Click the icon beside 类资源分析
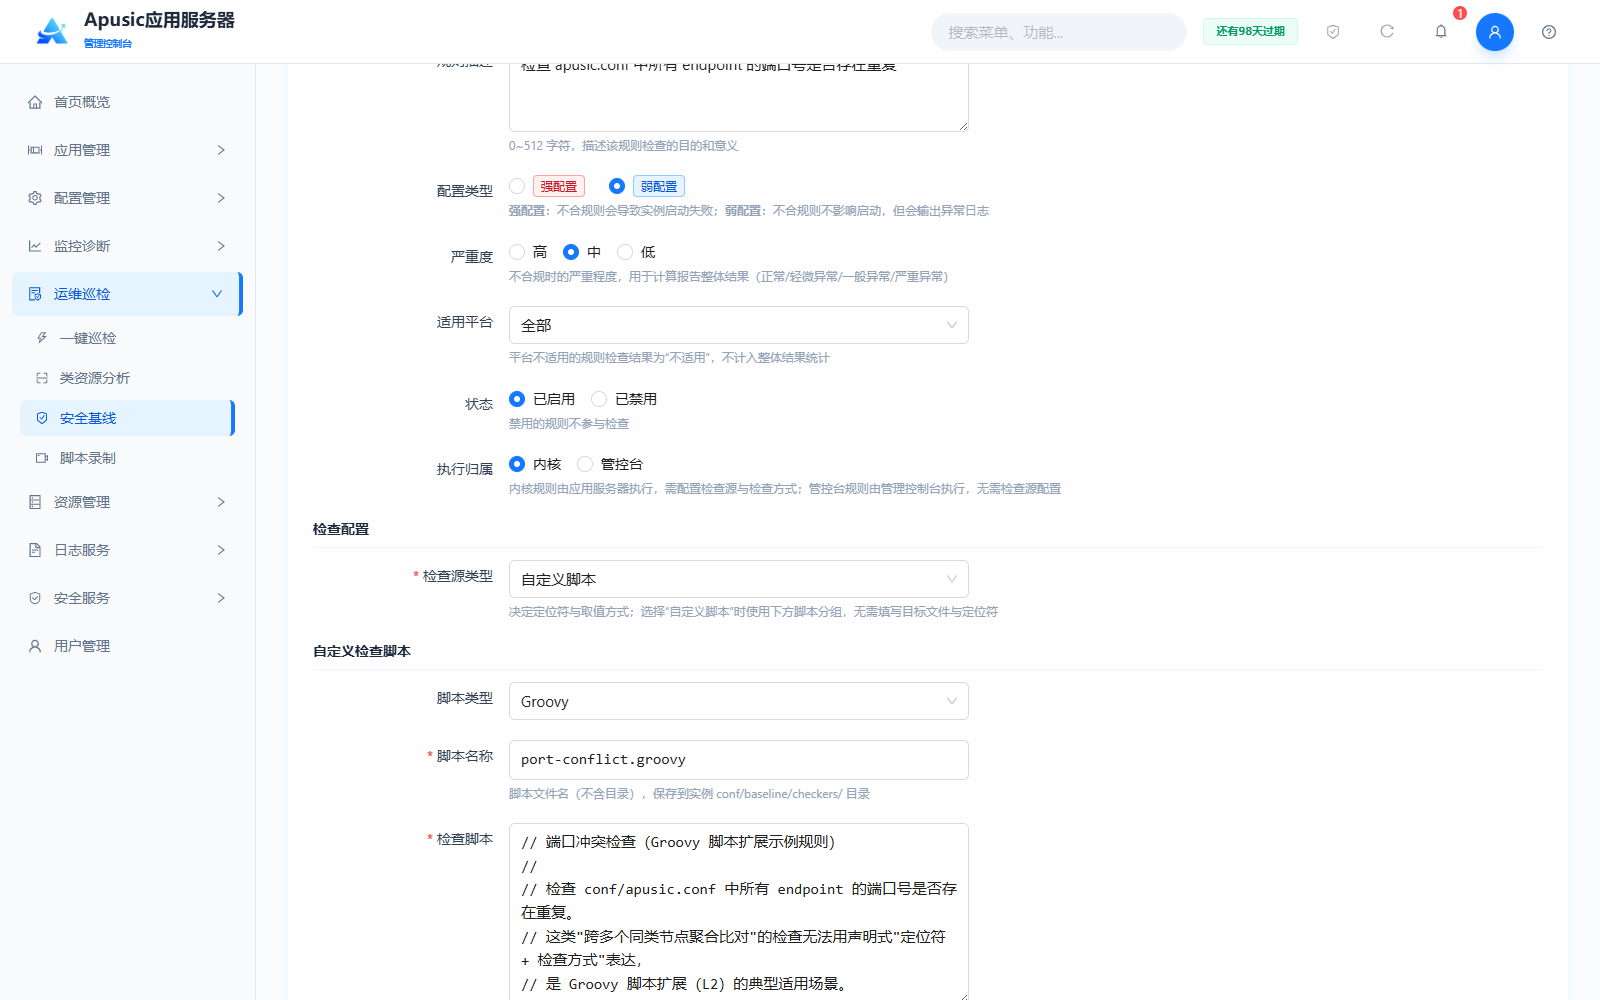The width and height of the screenshot is (1600, 1000). pyautogui.click(x=42, y=378)
